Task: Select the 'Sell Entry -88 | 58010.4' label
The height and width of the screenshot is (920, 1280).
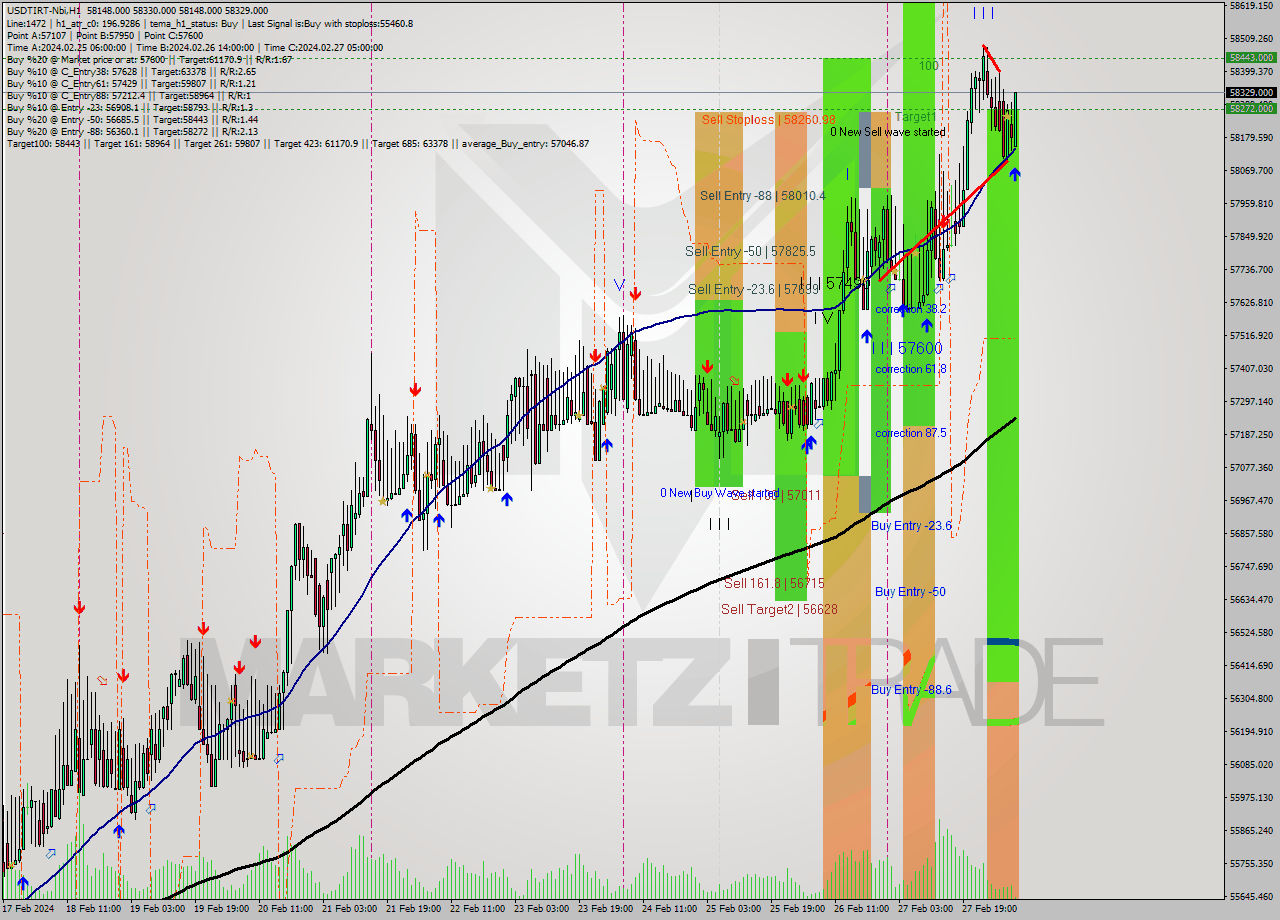Action: [x=763, y=195]
